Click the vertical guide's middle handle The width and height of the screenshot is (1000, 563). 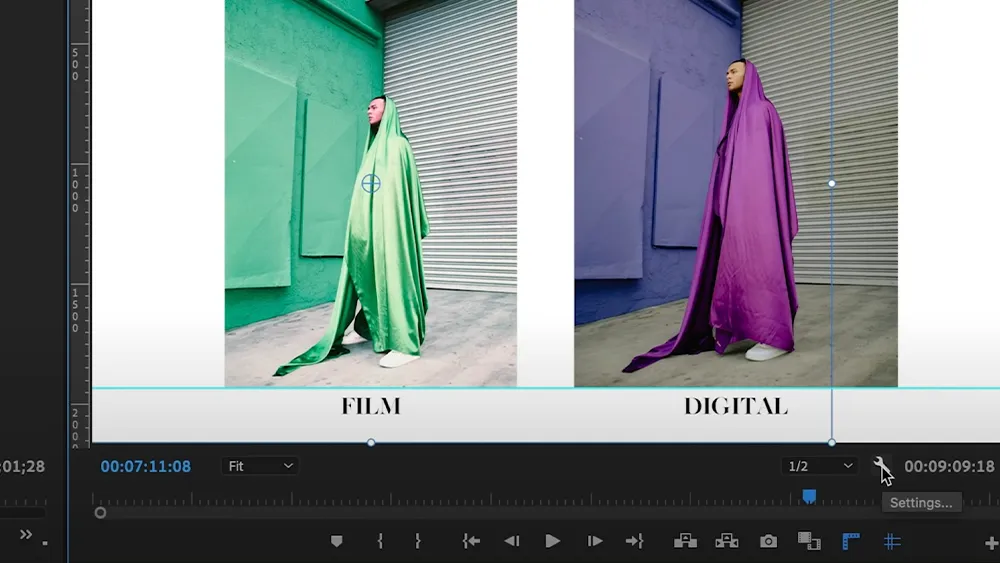[832, 183]
